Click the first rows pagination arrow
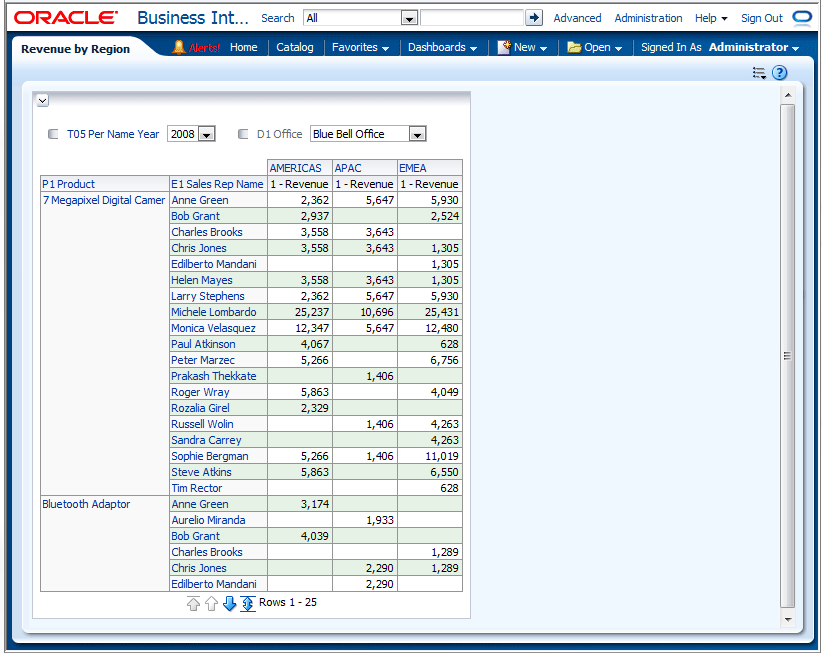The image size is (822, 653). click(x=193, y=603)
